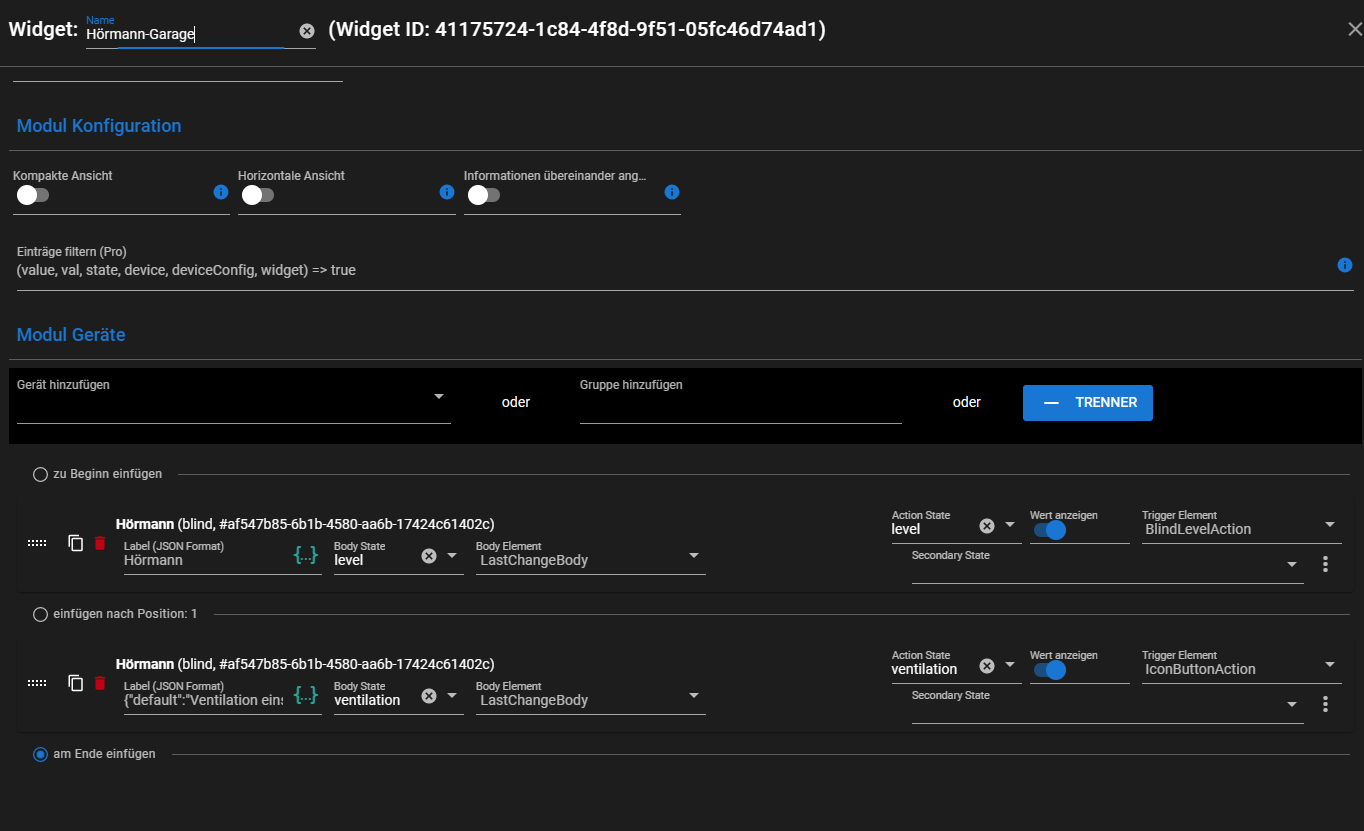Viewport: 1364px width, 831px height.
Task: Click the Gruppe hinzufügen field
Action: coord(741,401)
